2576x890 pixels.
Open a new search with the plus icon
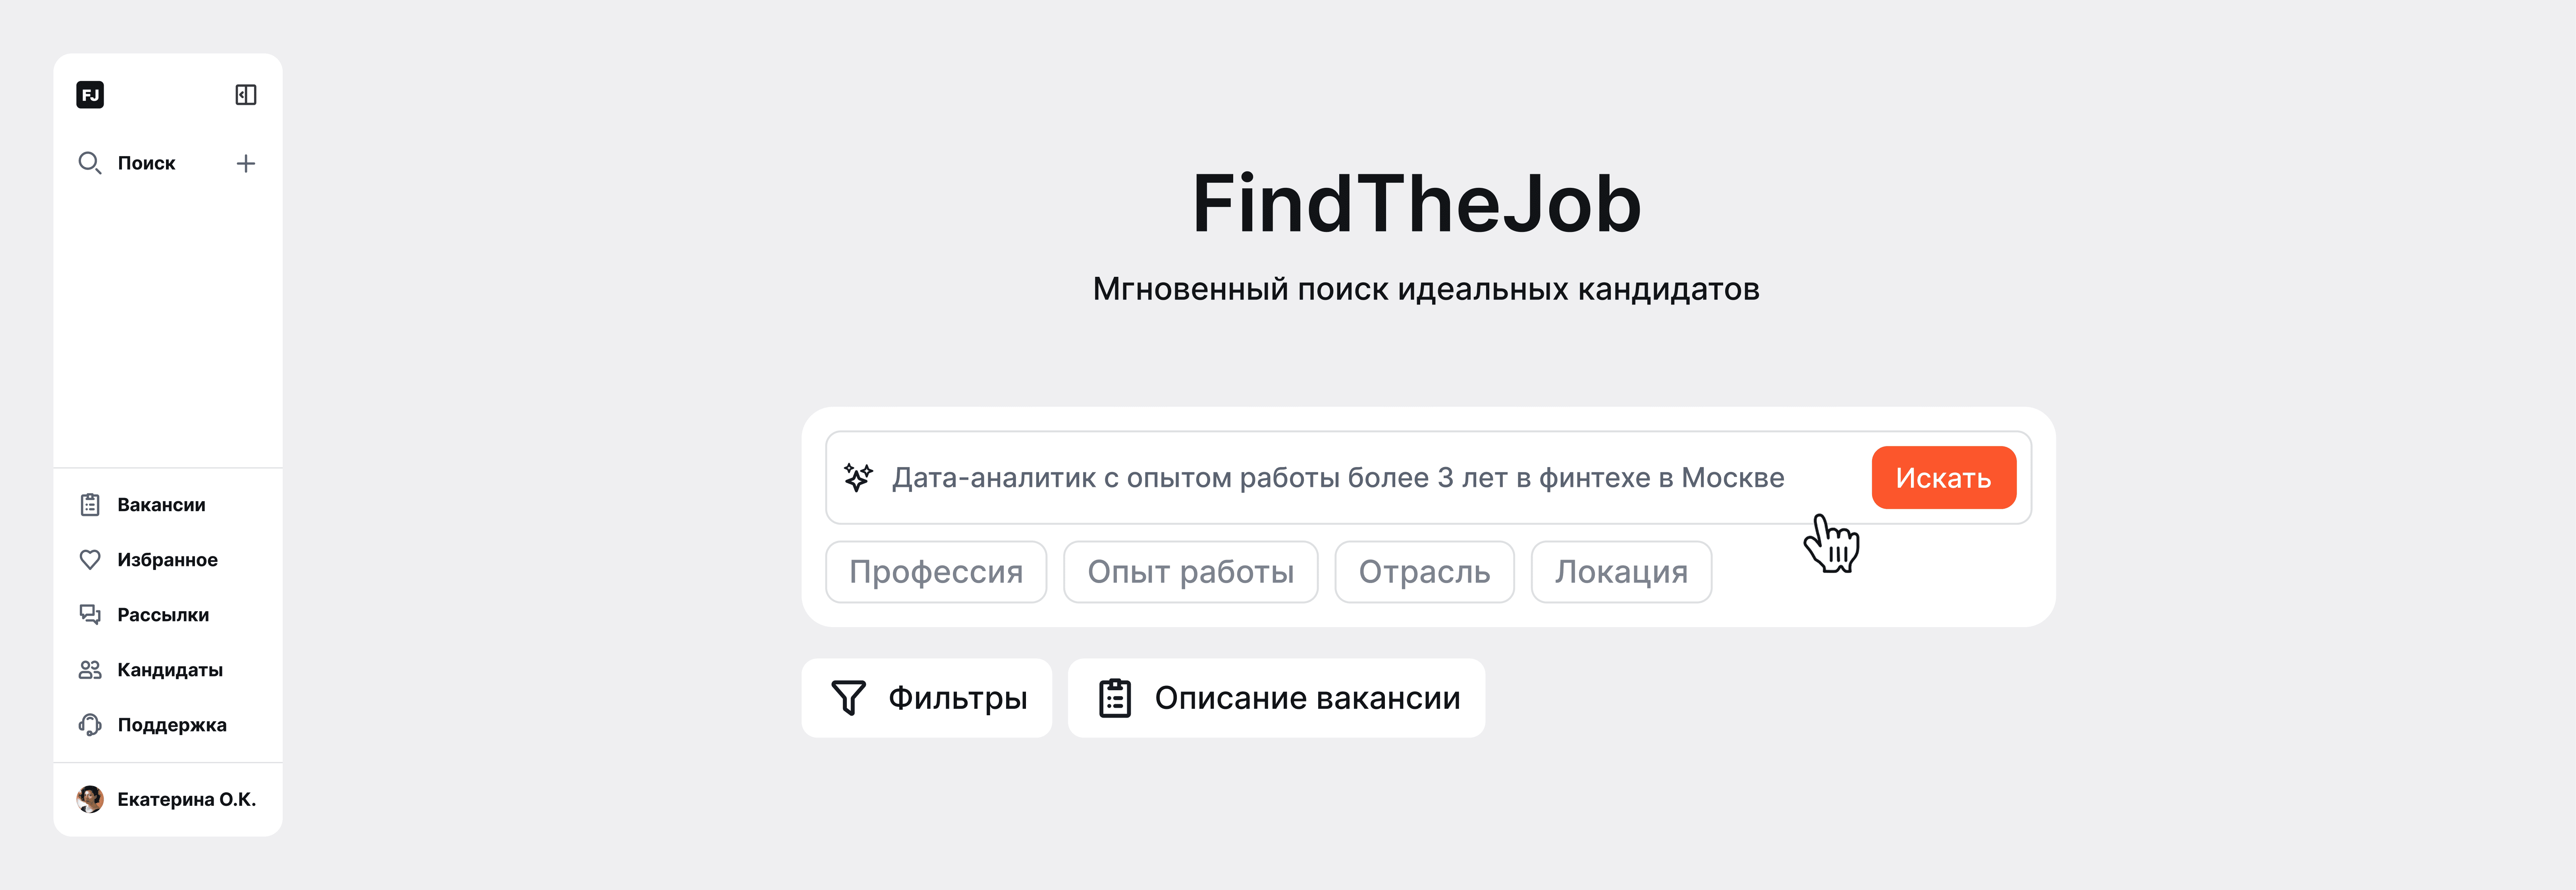[x=246, y=162]
